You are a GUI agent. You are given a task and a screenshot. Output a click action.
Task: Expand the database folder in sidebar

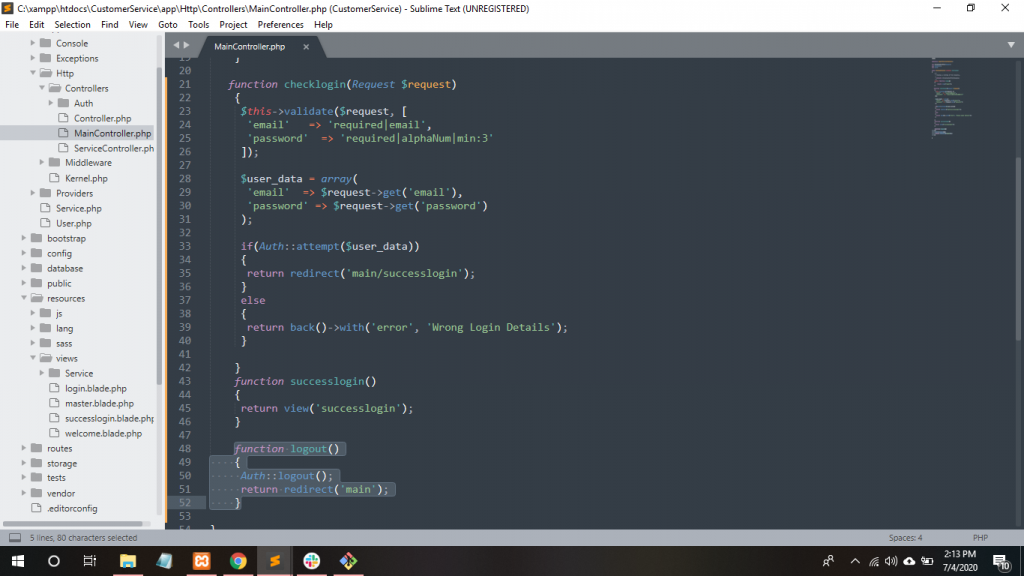click(24, 268)
